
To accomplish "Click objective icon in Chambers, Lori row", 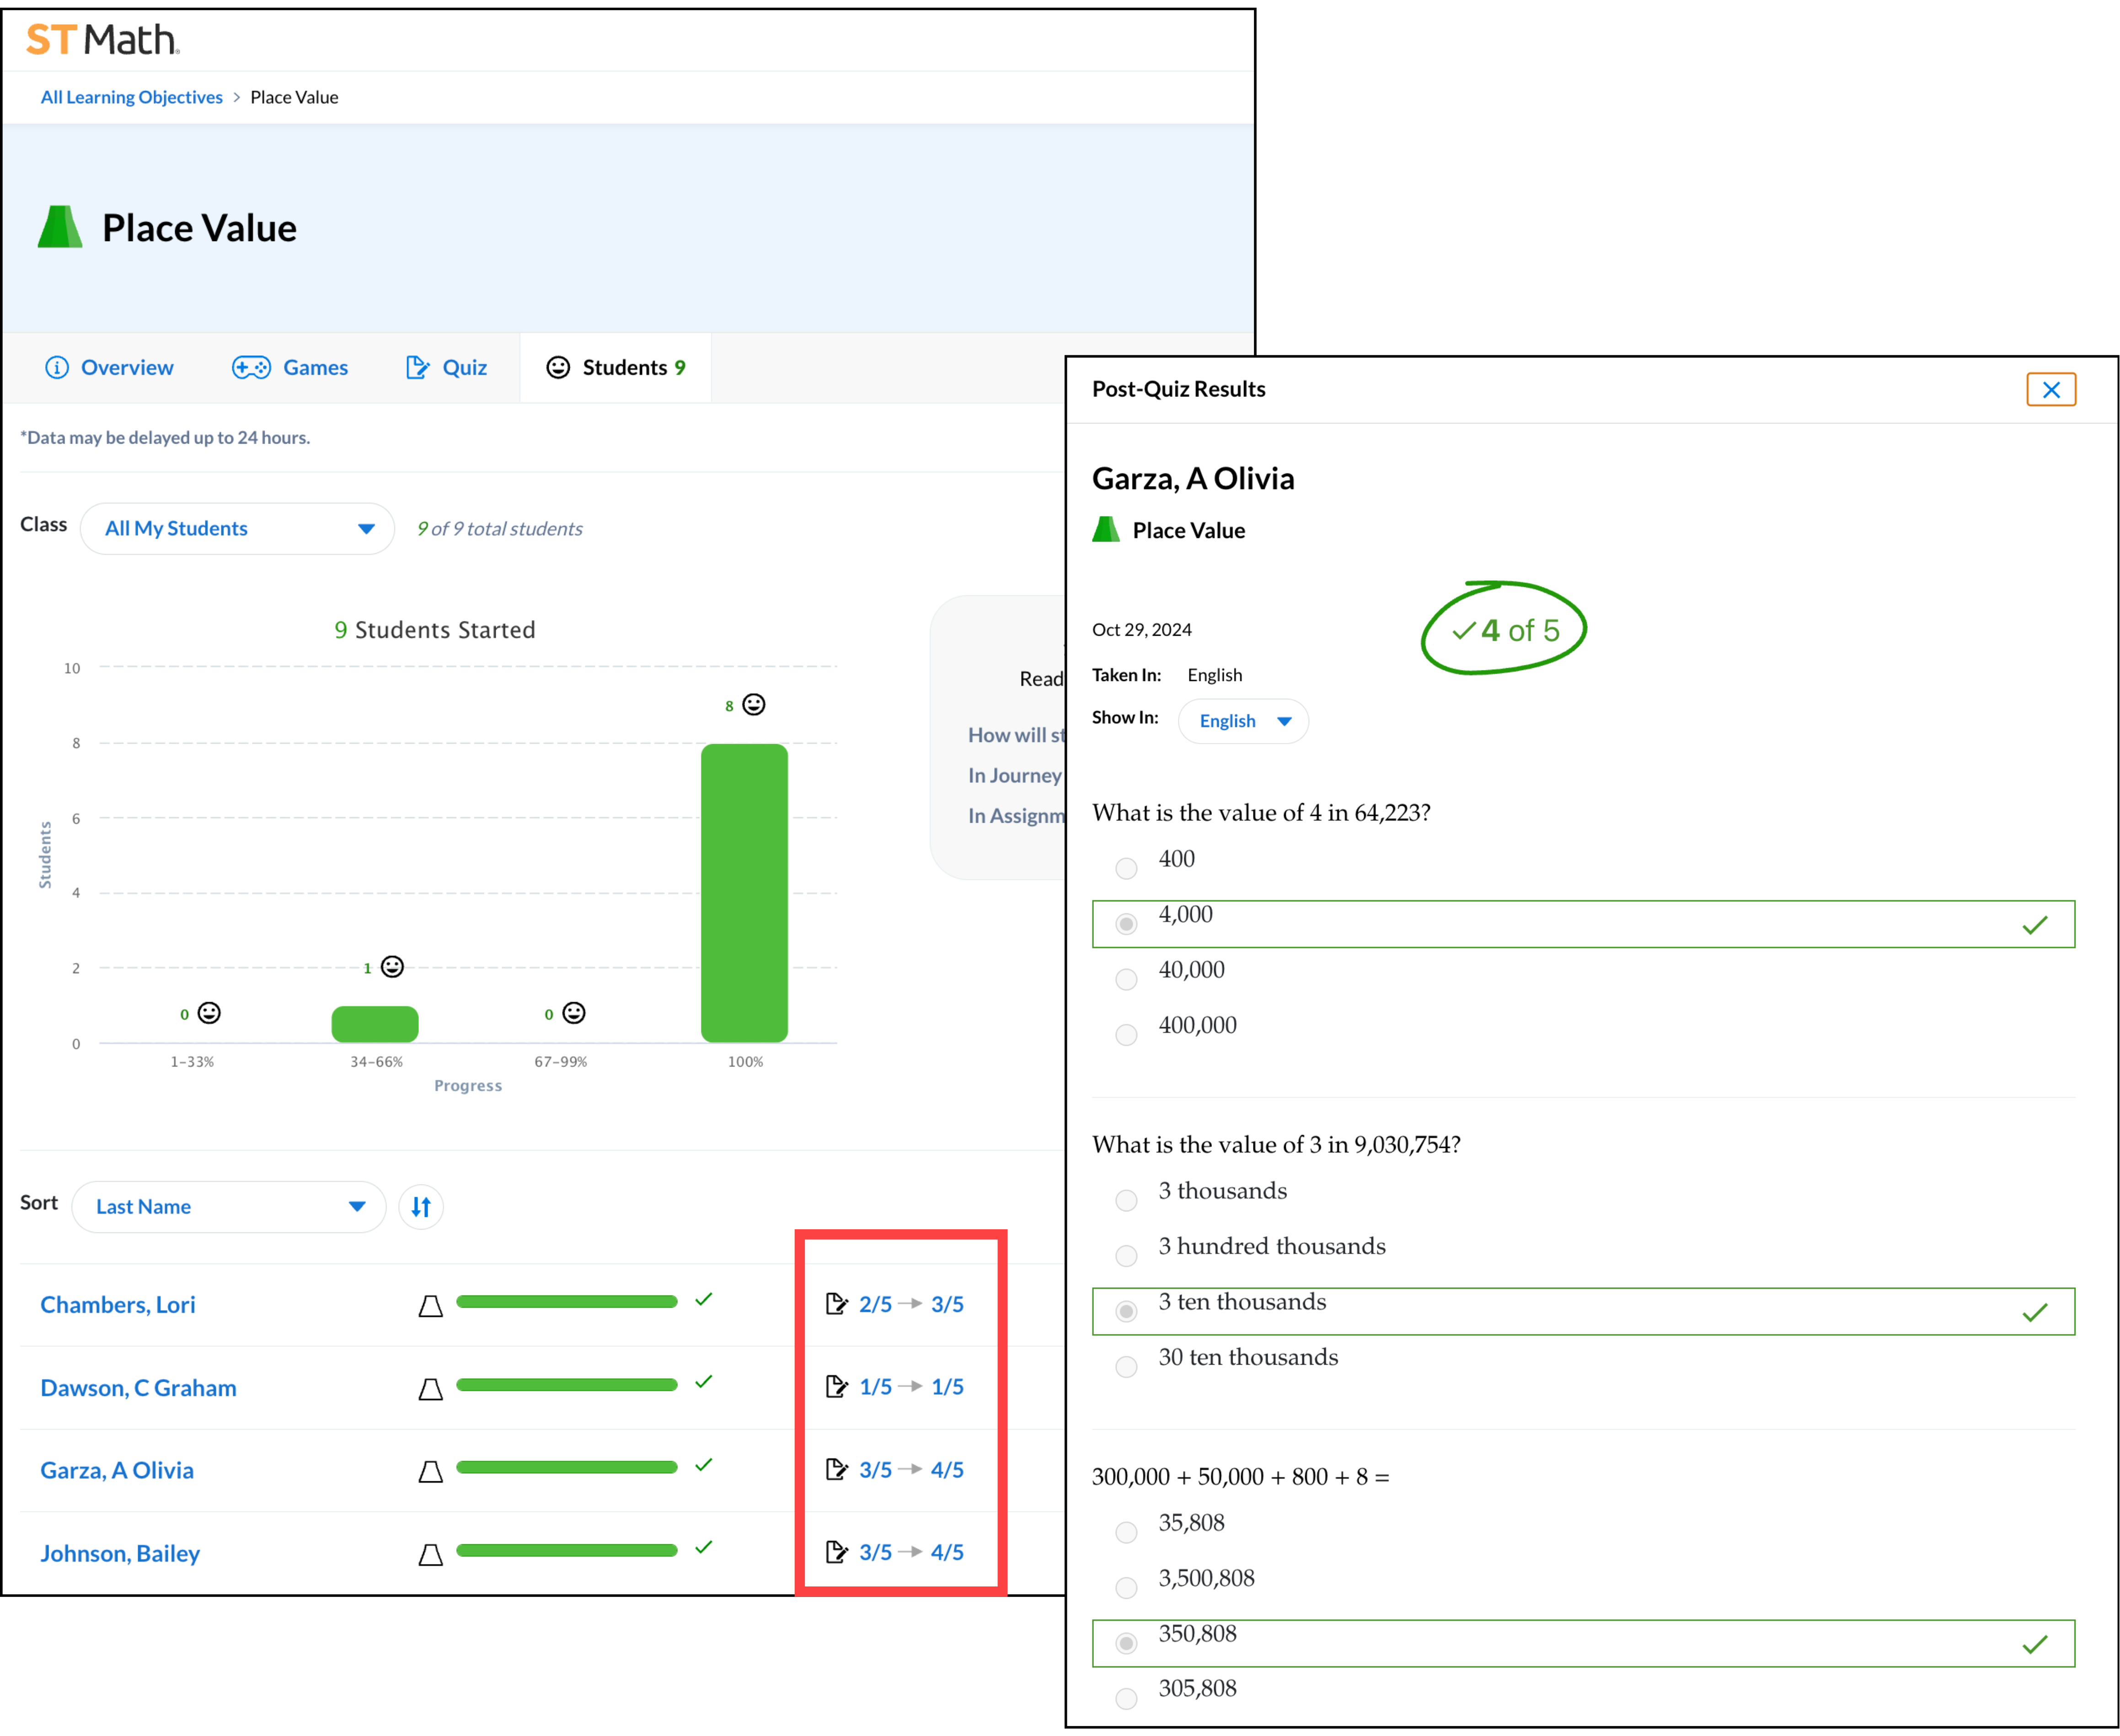I will click(x=431, y=1306).
